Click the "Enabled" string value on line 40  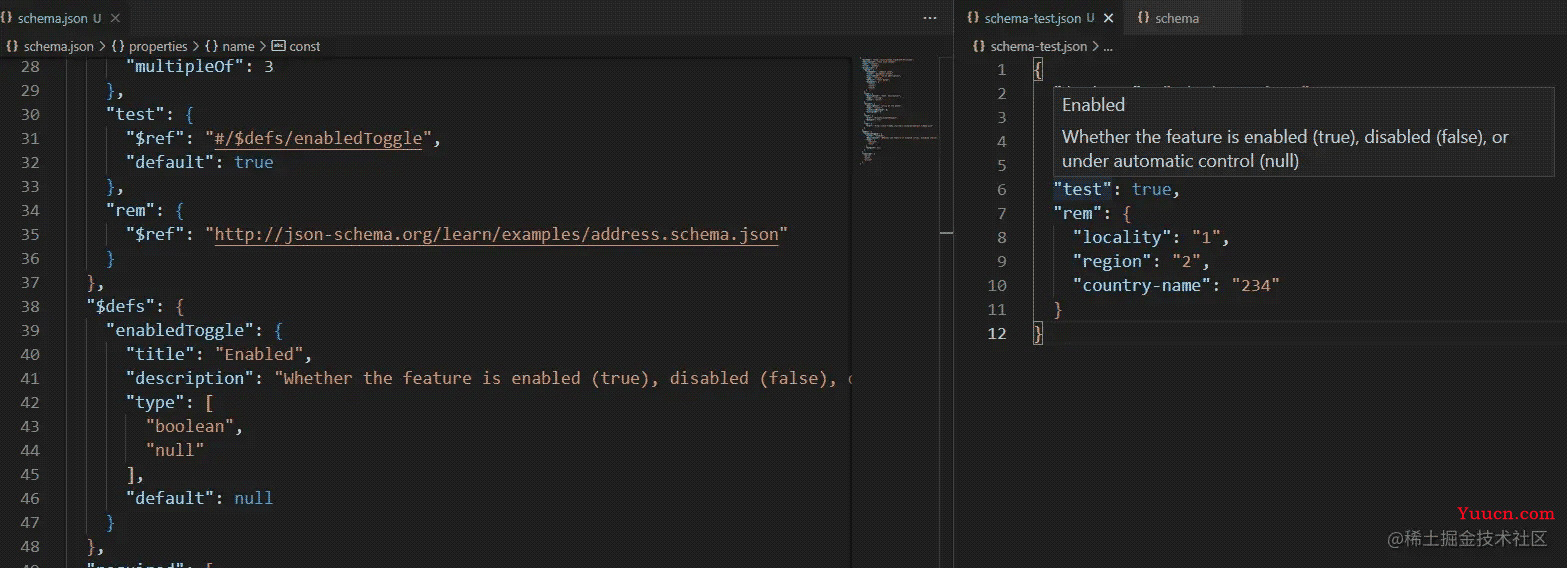pyautogui.click(x=259, y=354)
